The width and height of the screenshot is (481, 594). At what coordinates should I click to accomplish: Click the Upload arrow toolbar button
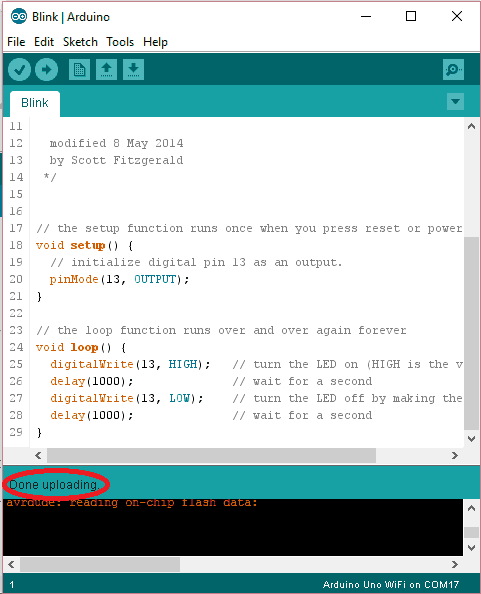coord(46,70)
